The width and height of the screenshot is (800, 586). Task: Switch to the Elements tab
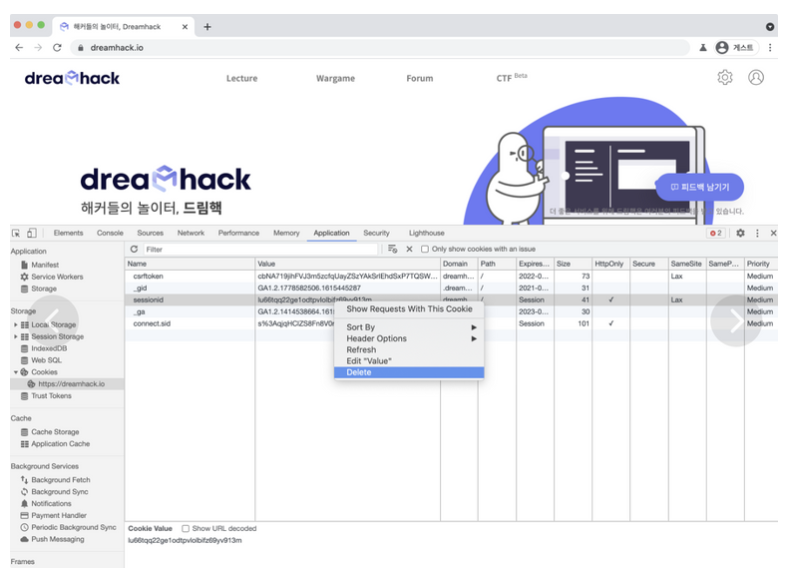[68, 233]
